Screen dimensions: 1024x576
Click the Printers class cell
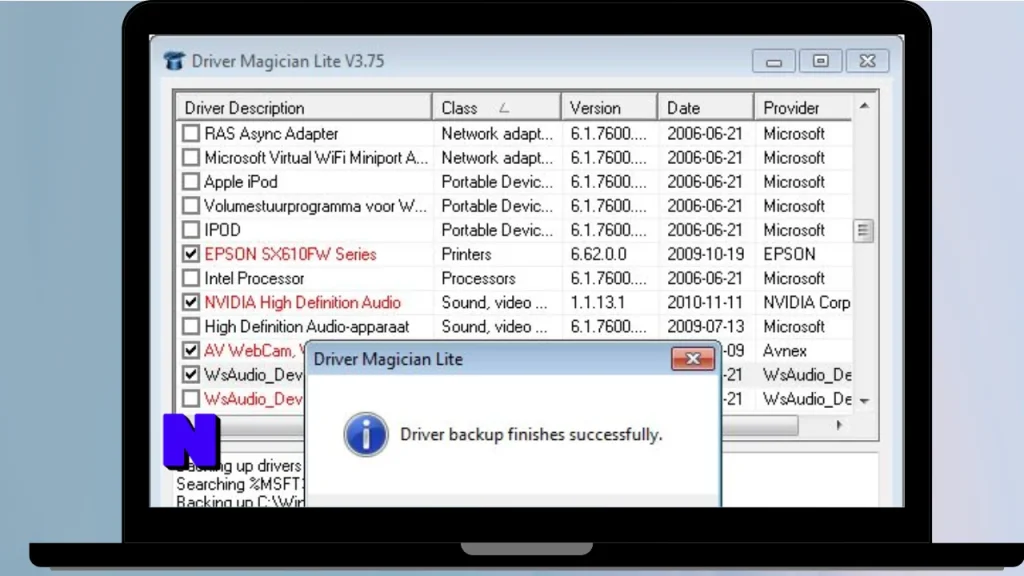(x=466, y=254)
